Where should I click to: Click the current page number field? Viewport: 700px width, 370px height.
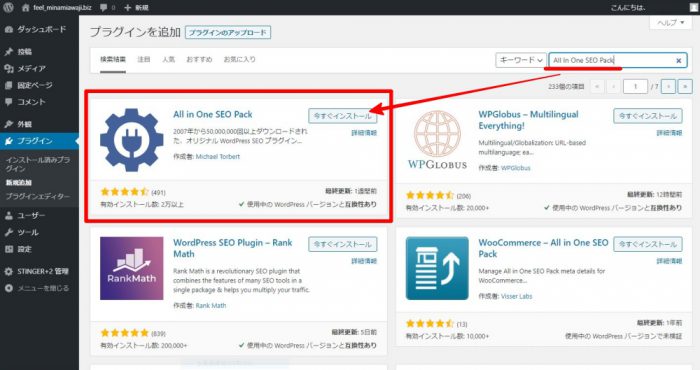tap(635, 87)
